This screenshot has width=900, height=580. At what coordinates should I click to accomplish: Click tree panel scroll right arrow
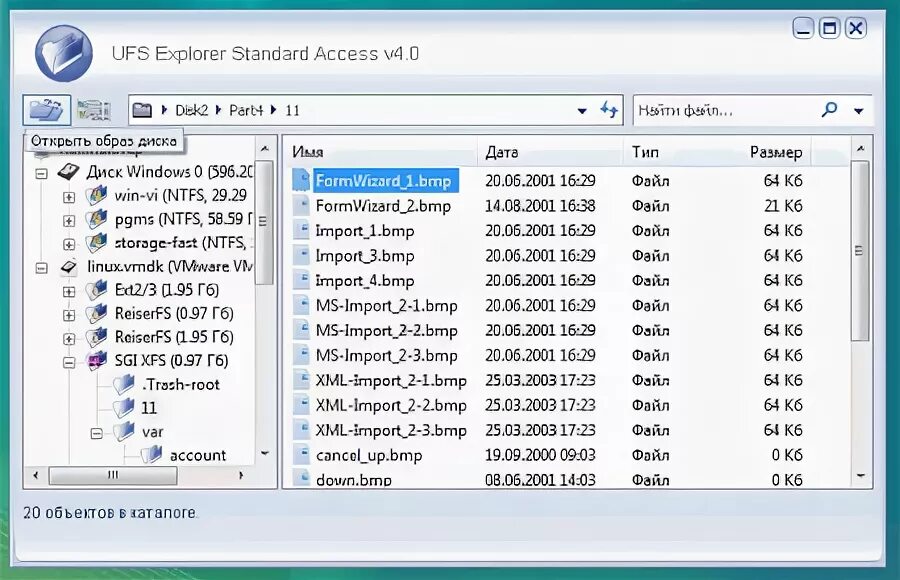coord(241,475)
